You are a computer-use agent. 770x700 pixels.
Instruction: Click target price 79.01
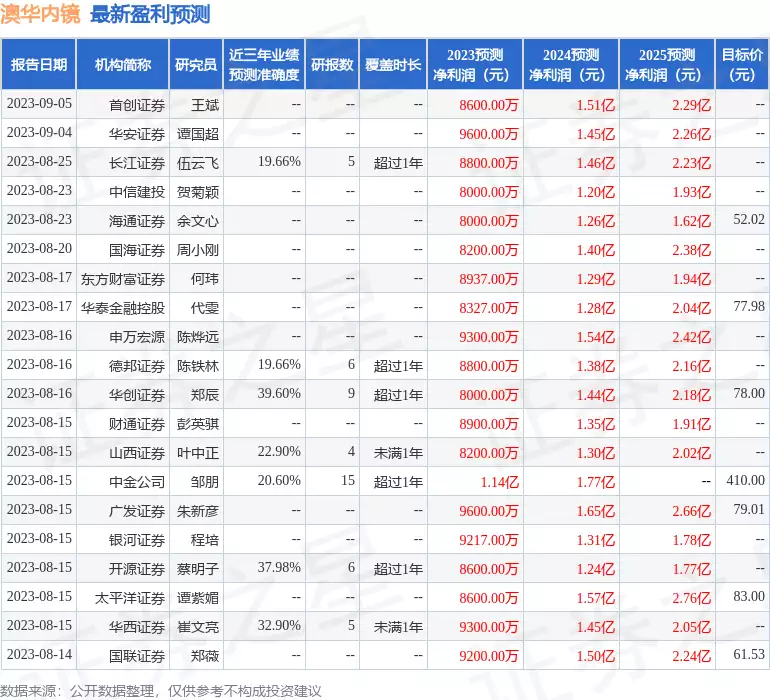tap(749, 509)
